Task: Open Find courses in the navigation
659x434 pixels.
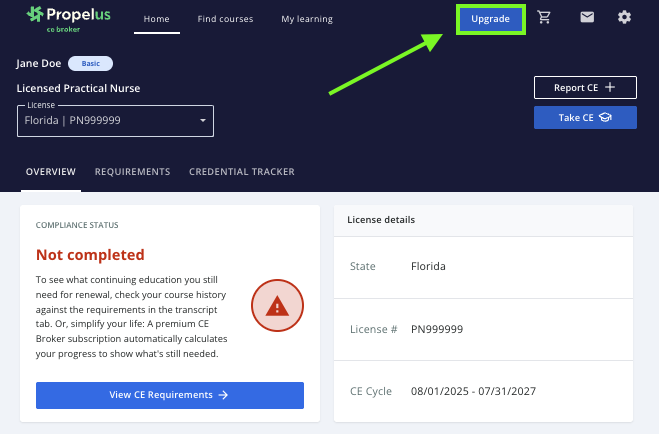Action: 225,19
